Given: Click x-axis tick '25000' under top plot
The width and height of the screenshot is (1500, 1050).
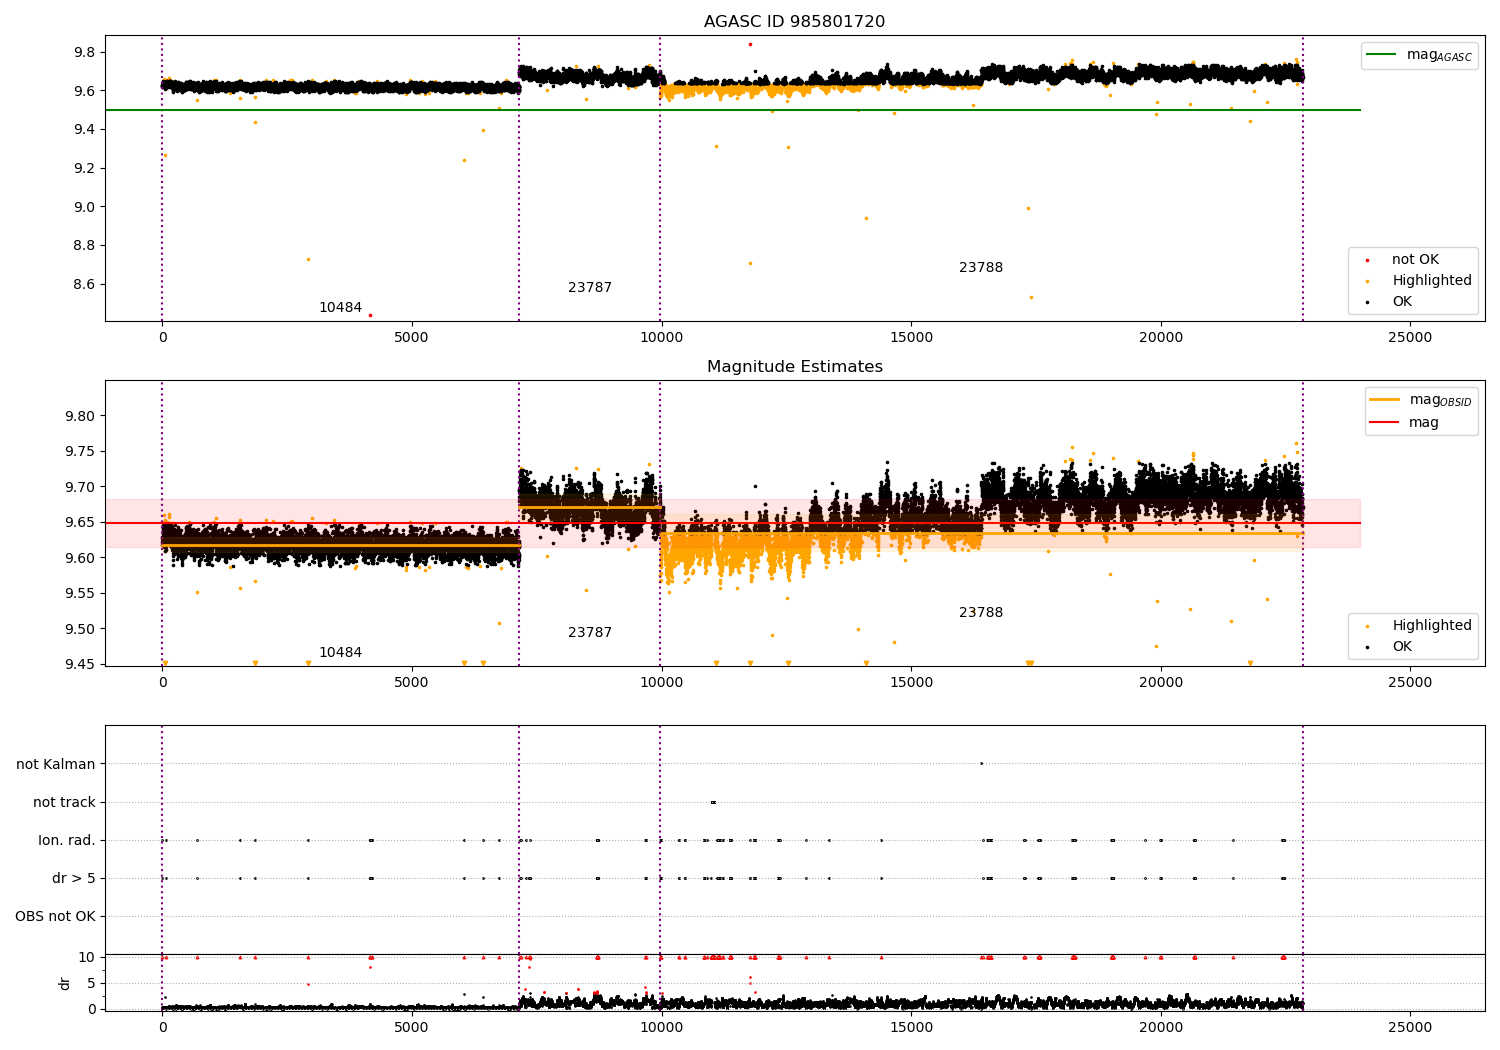Looking at the screenshot, I should coord(1410,338).
